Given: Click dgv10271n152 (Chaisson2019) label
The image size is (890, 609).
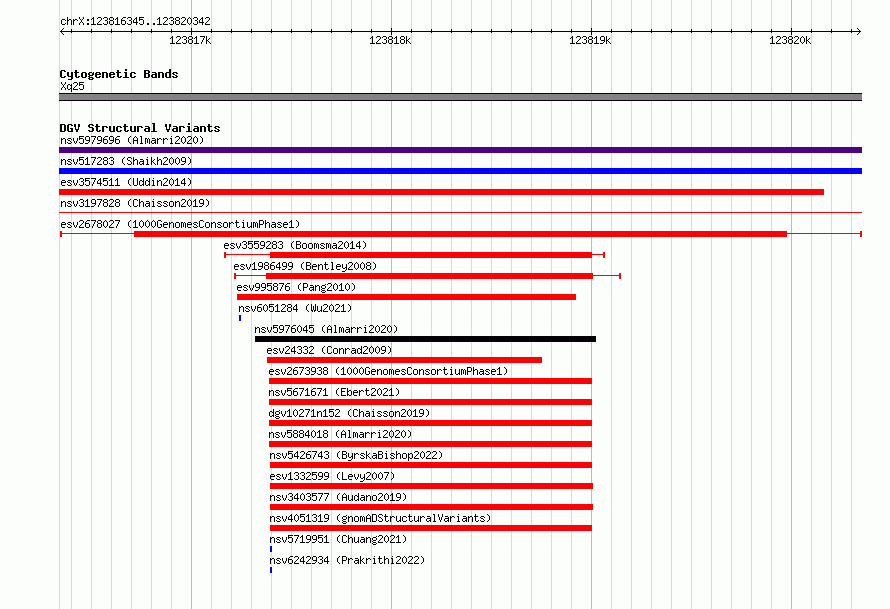Looking at the screenshot, I should (349, 413).
